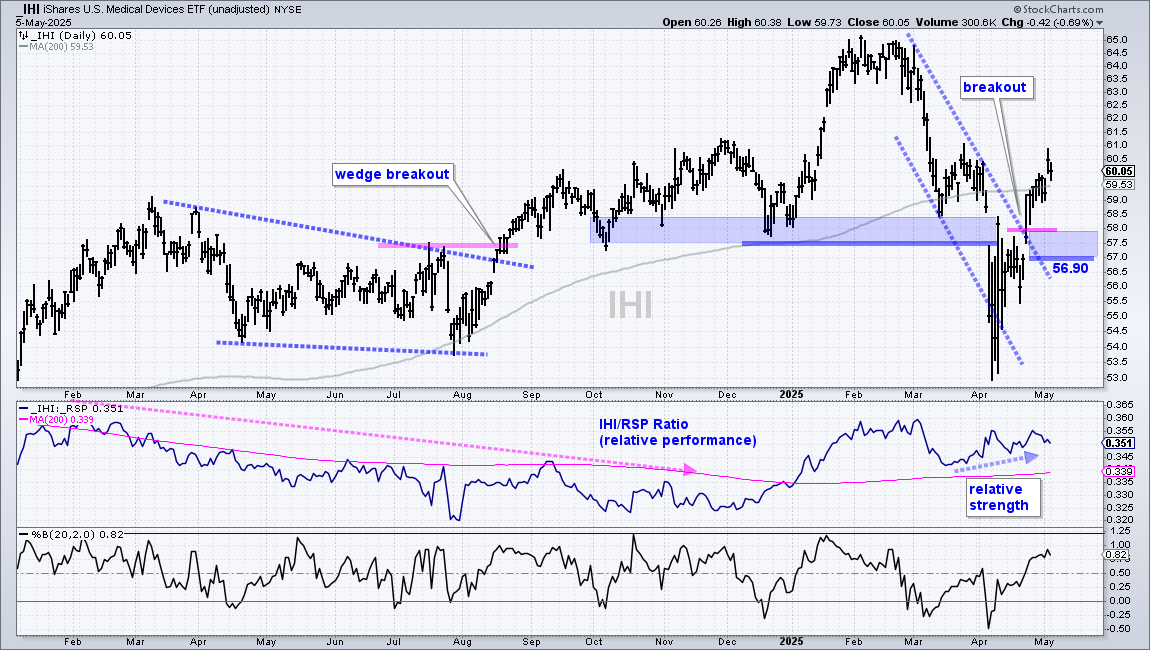Click the 0.82 %B value tag
This screenshot has height=650, width=1150.
coord(1116,555)
